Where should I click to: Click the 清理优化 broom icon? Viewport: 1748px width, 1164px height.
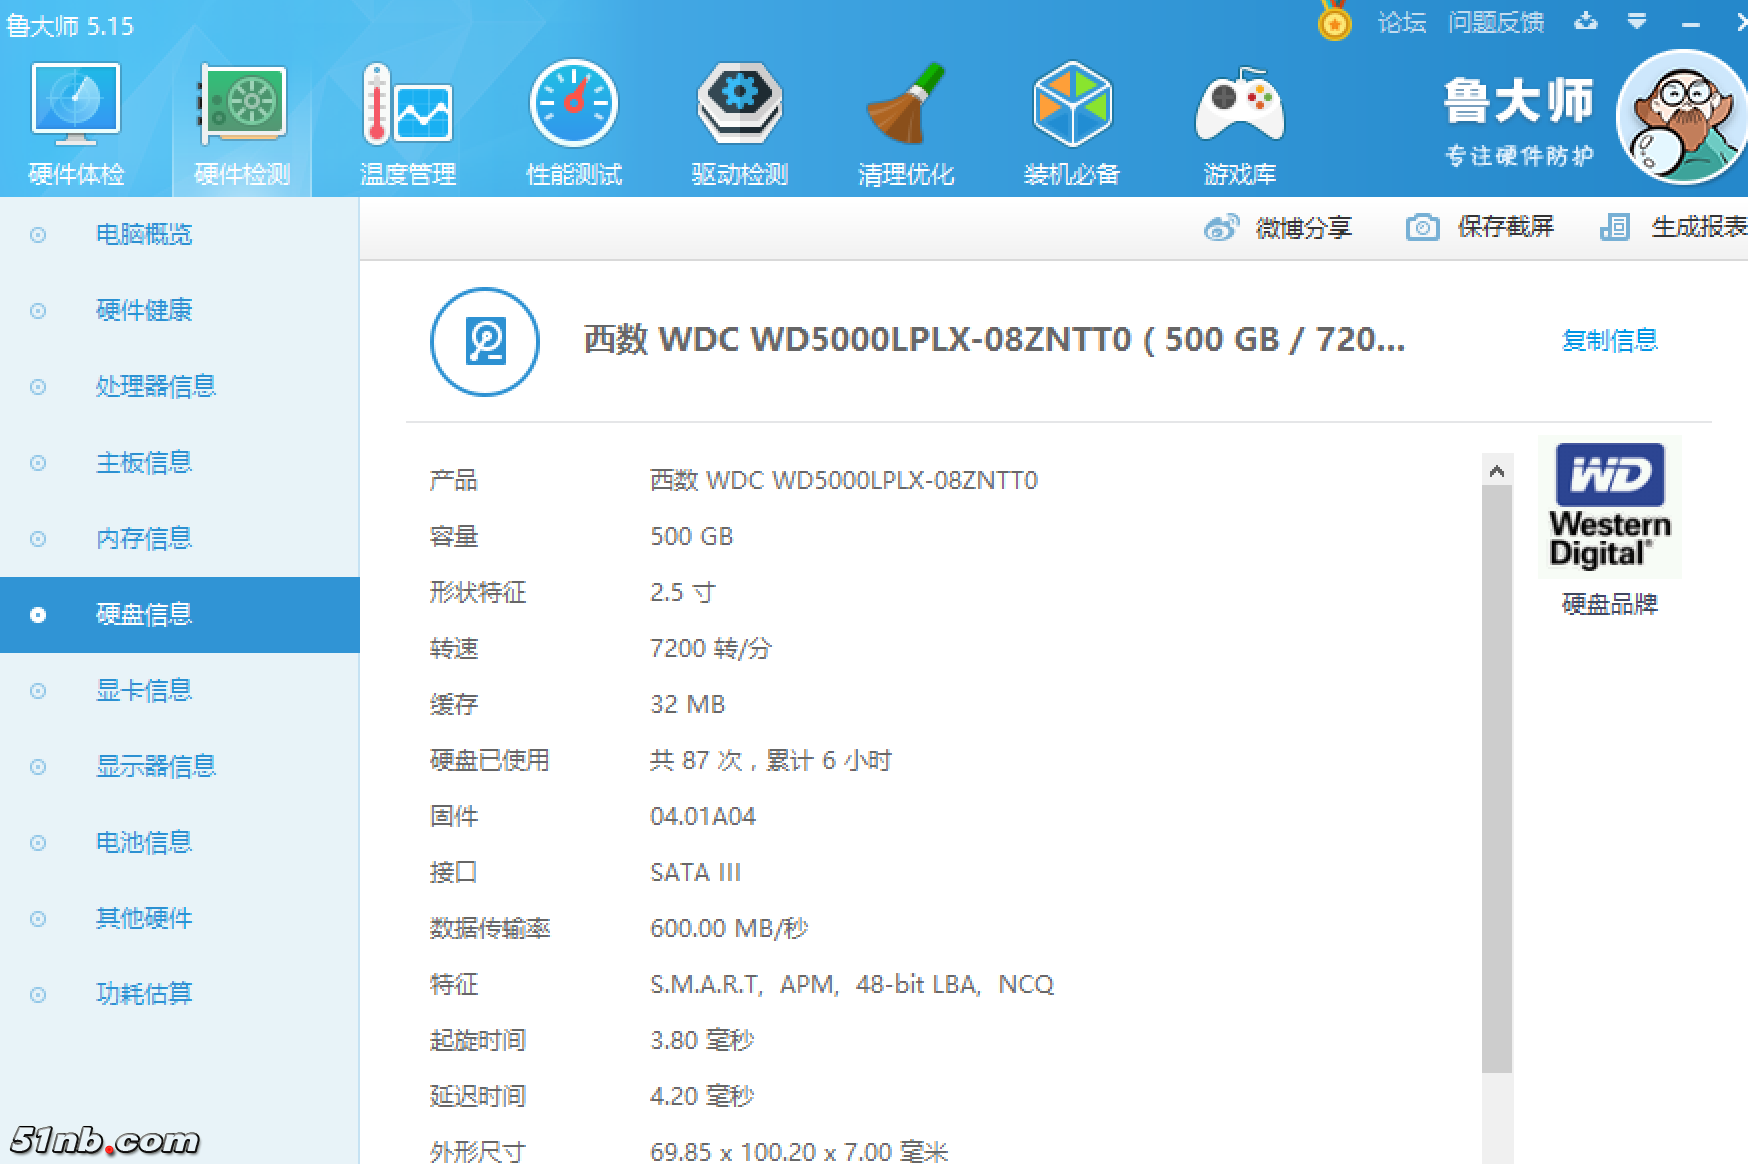[905, 105]
